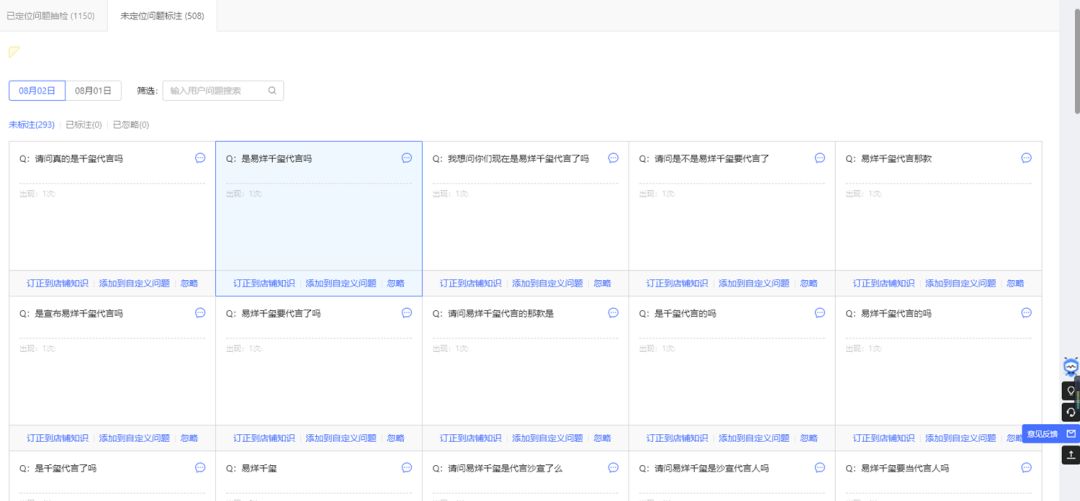Screen dimensions: 1080x501
Task: Select the 08月01日 date button
Action: (x=93, y=91)
